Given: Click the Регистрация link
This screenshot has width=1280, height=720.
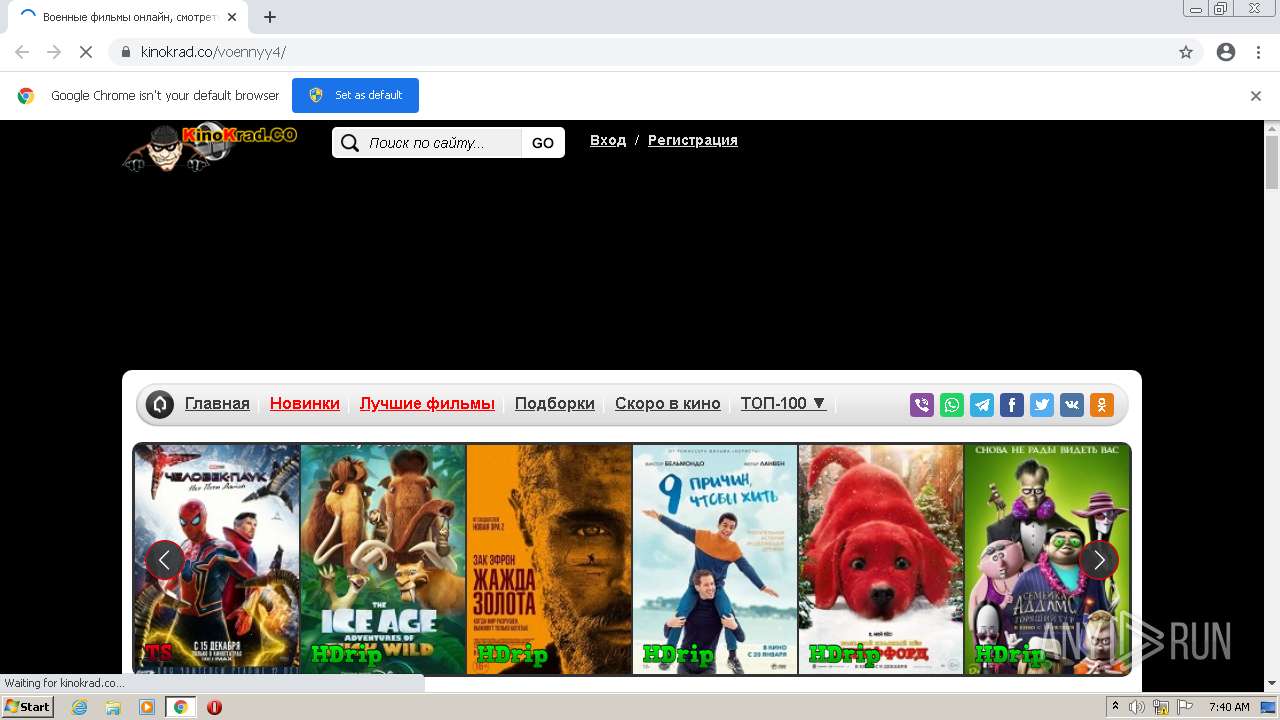Looking at the screenshot, I should pyautogui.click(x=693, y=140).
